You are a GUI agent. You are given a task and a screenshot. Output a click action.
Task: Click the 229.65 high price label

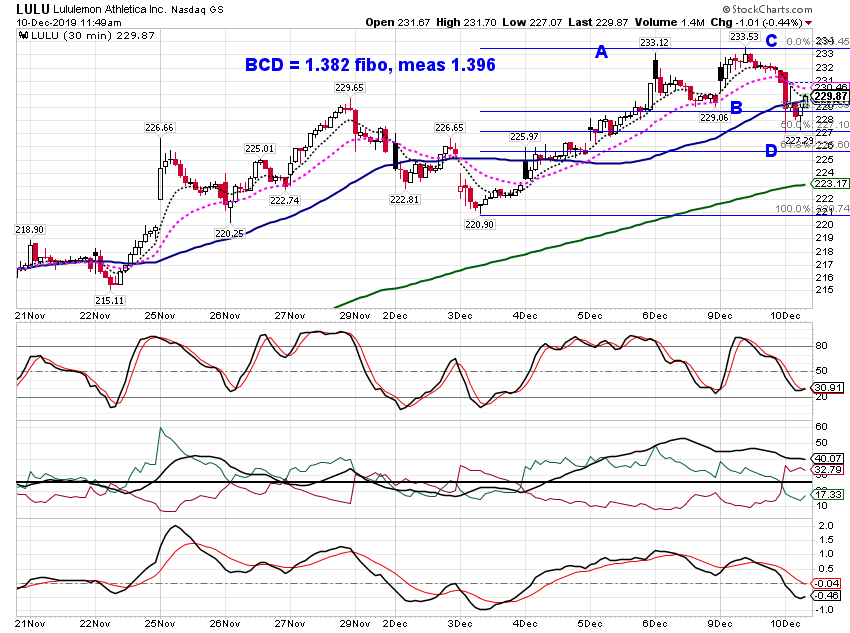(x=350, y=88)
